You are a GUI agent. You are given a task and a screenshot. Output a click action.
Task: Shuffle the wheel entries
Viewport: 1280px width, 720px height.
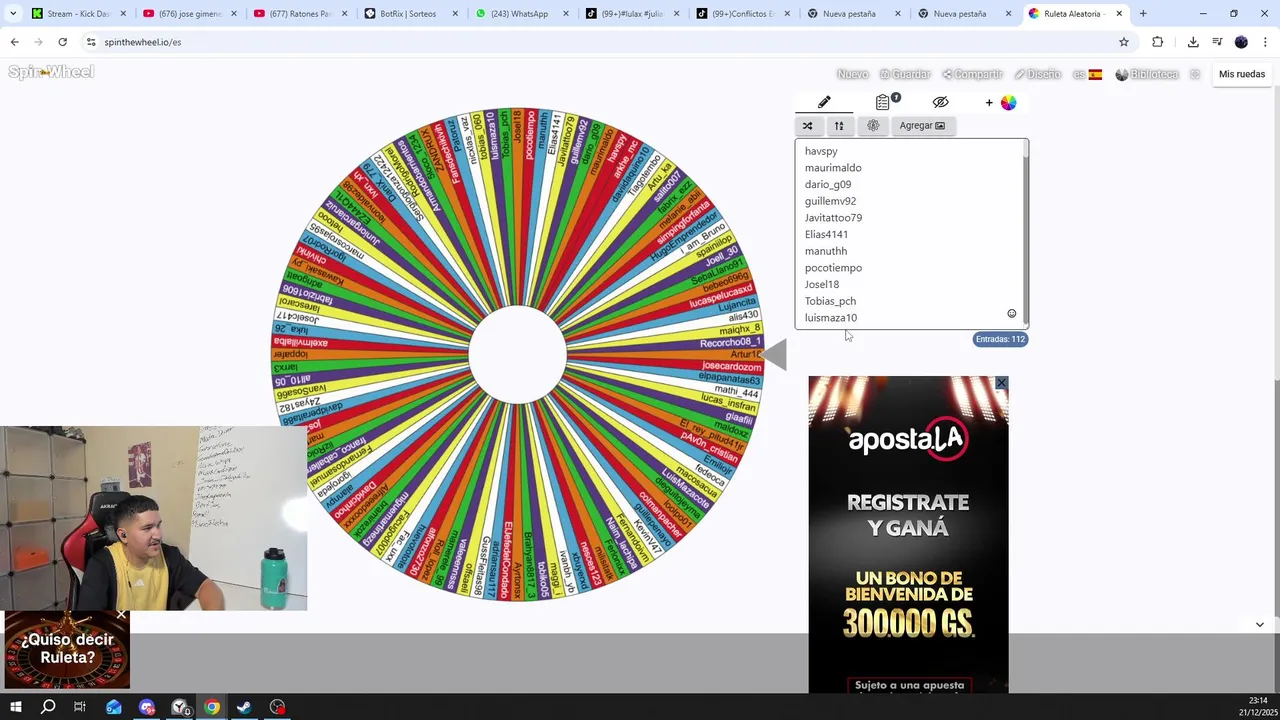(808, 126)
